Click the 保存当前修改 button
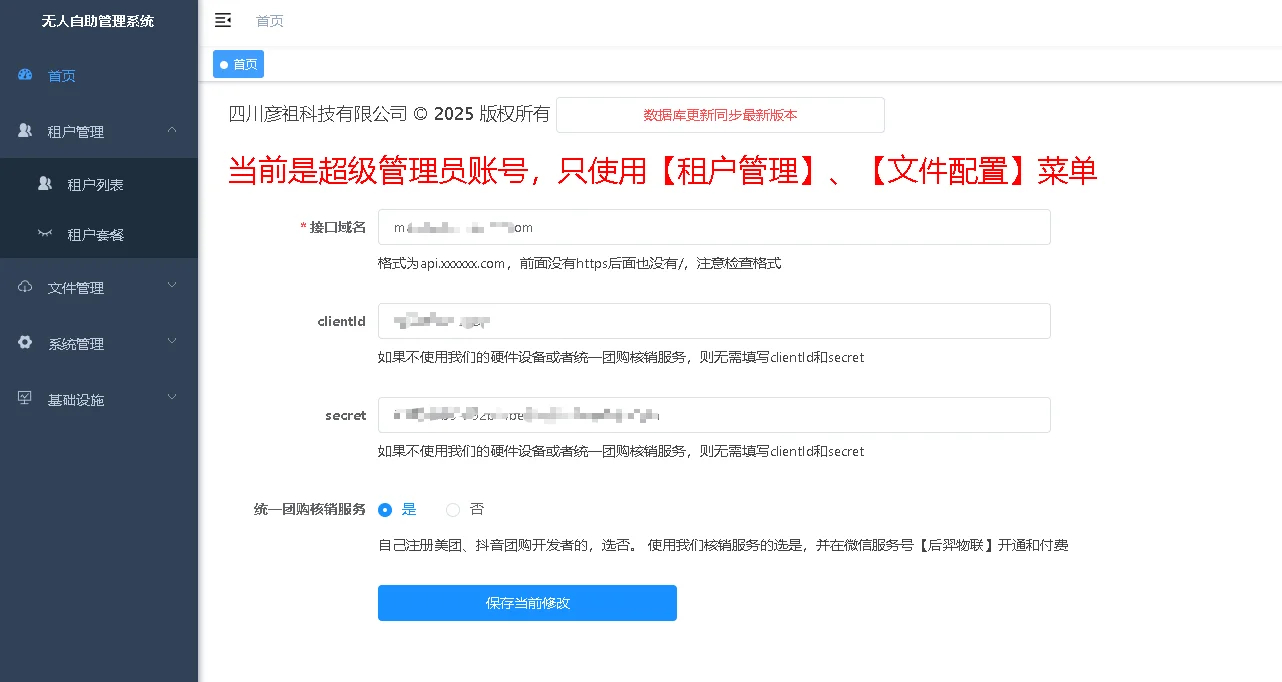The height and width of the screenshot is (682, 1282). [x=527, y=603]
